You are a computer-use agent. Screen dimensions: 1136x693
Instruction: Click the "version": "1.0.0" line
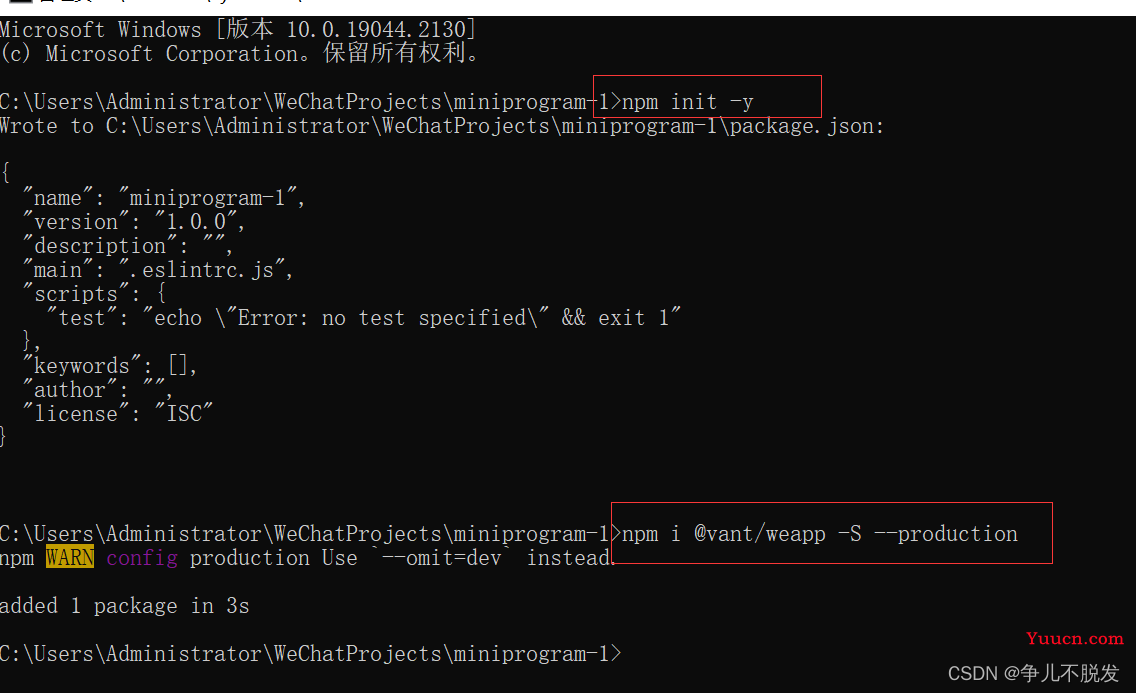coord(134,222)
